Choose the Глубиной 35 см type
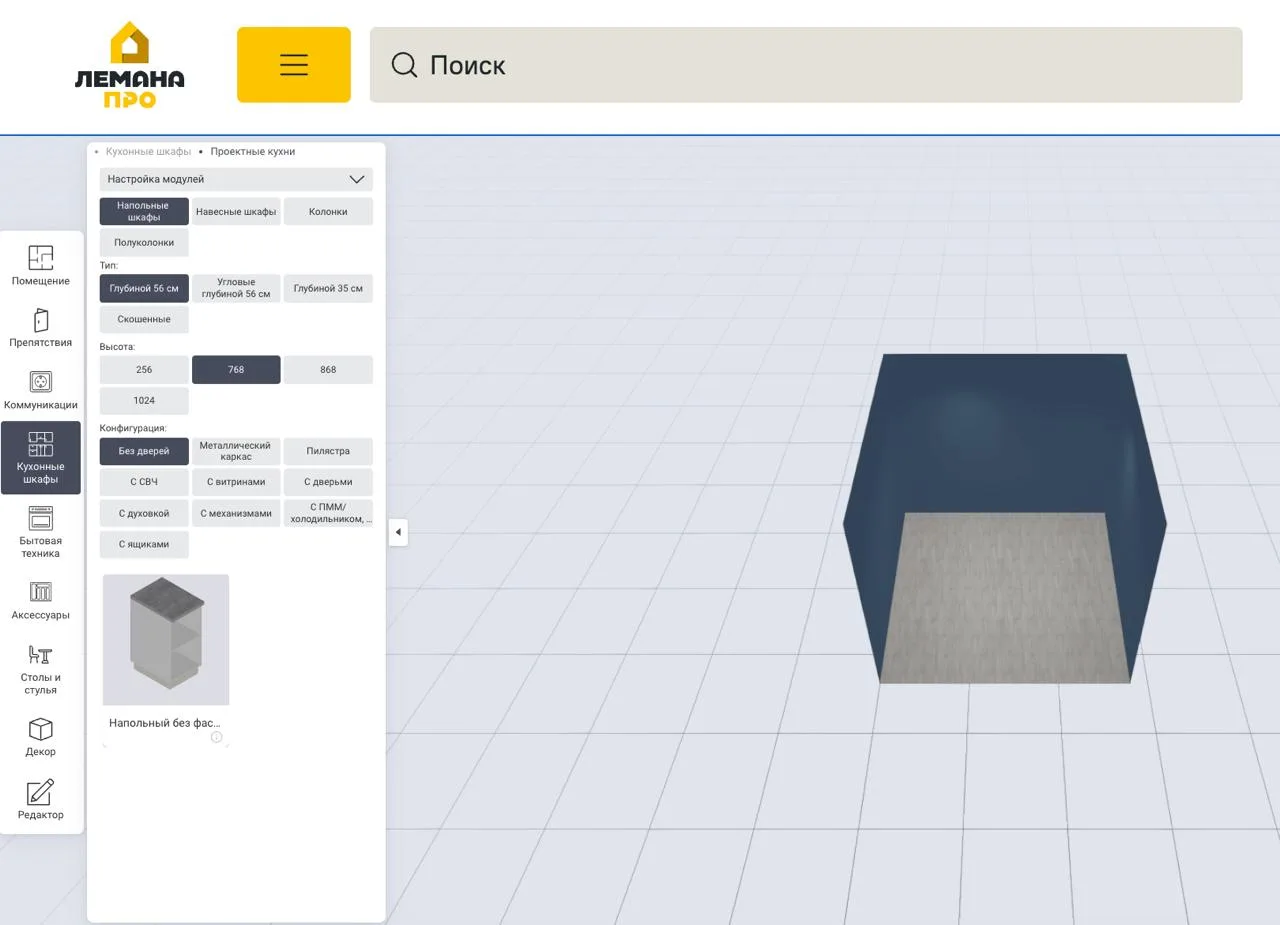1280x925 pixels. click(x=328, y=289)
